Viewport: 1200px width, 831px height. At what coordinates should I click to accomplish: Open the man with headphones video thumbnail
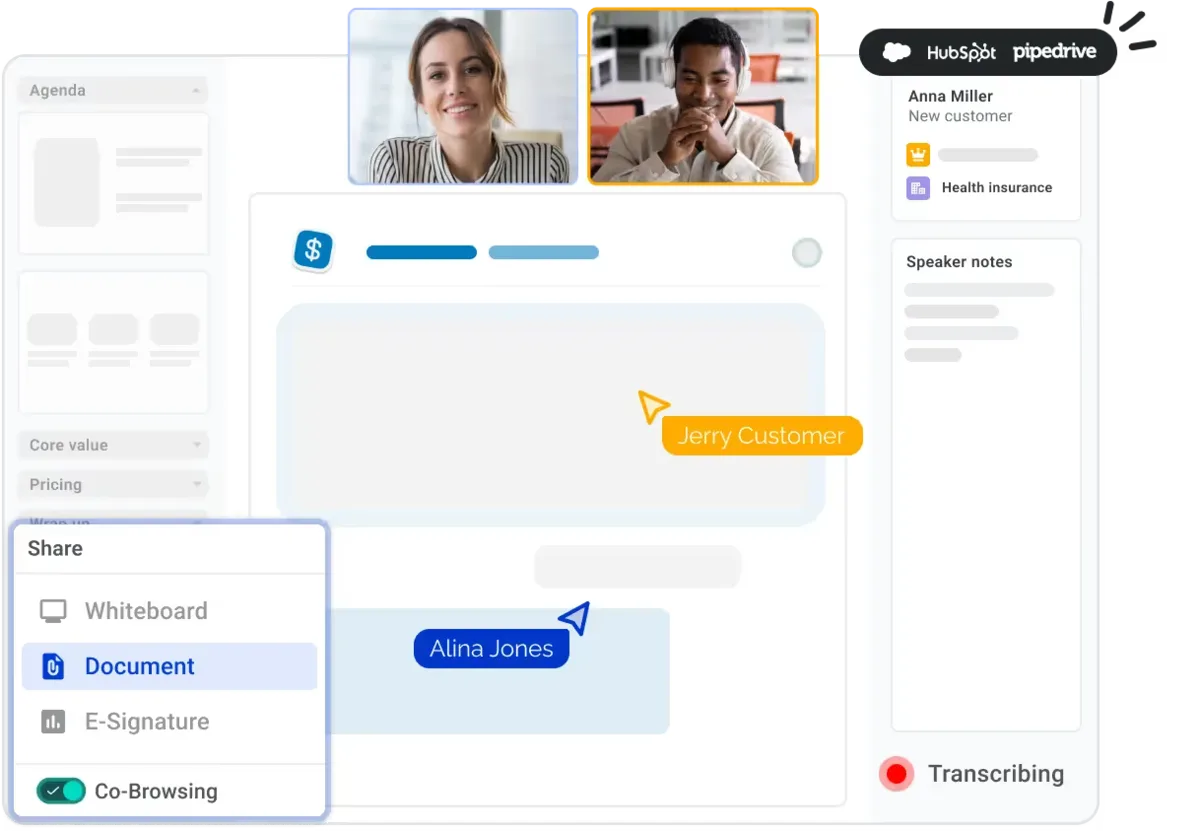(x=703, y=97)
